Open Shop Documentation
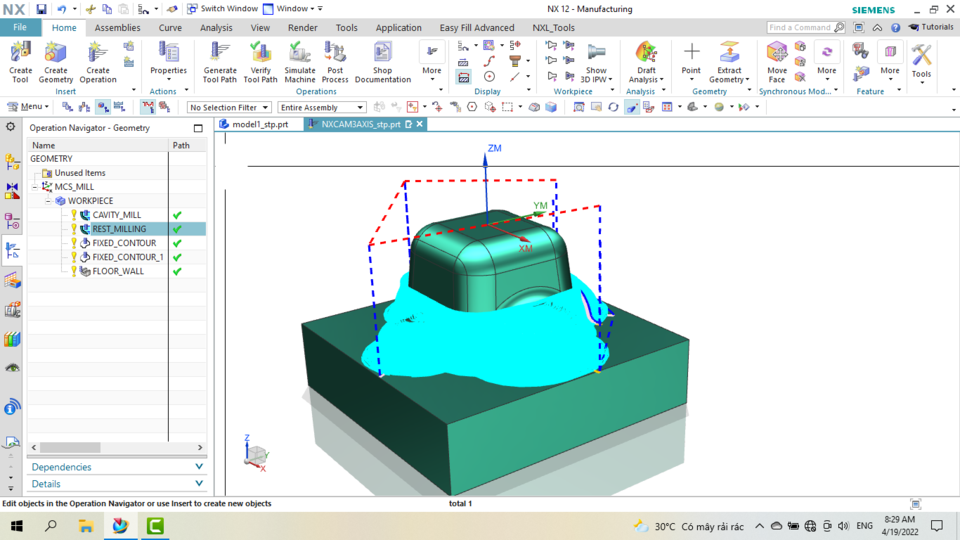960x540 pixels. point(383,62)
